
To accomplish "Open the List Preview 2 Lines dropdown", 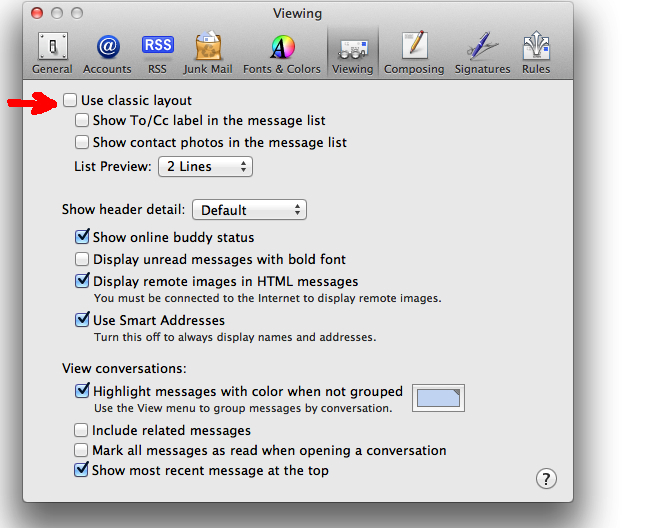I will [x=205, y=166].
